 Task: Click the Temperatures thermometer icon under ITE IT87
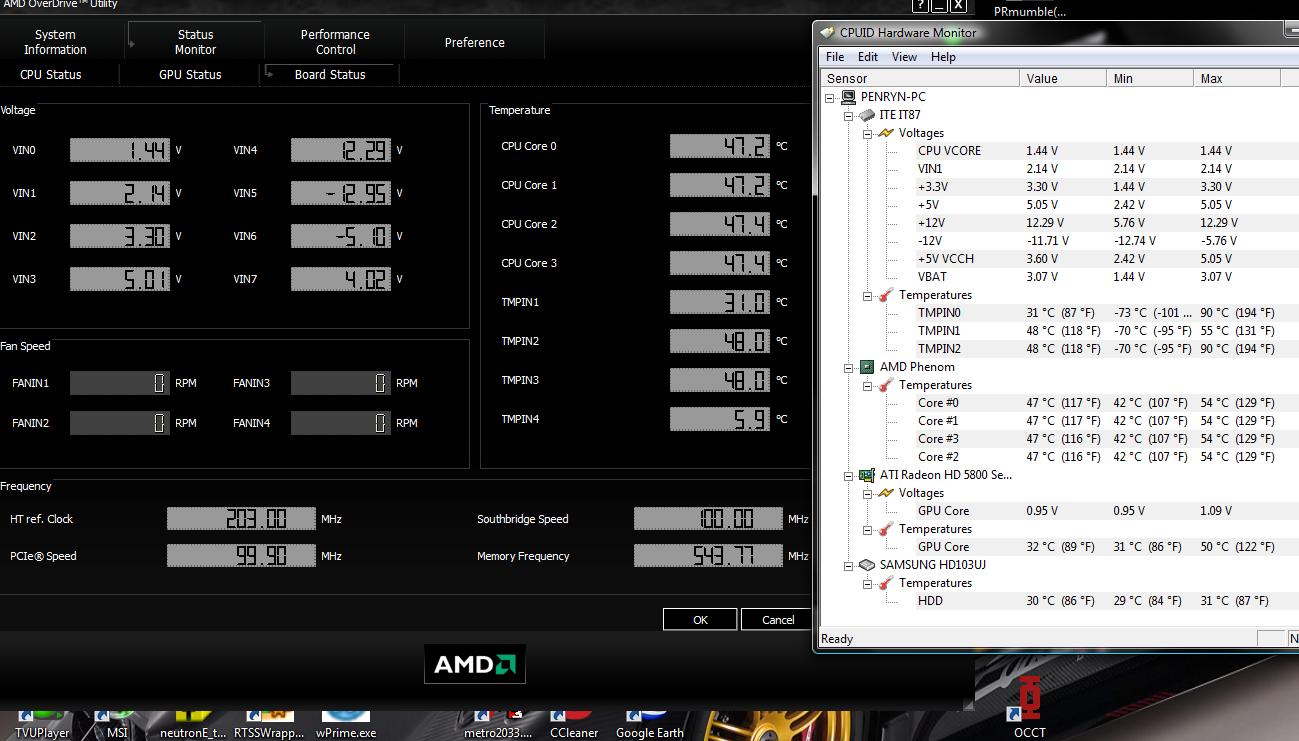pyautogui.click(x=886, y=295)
